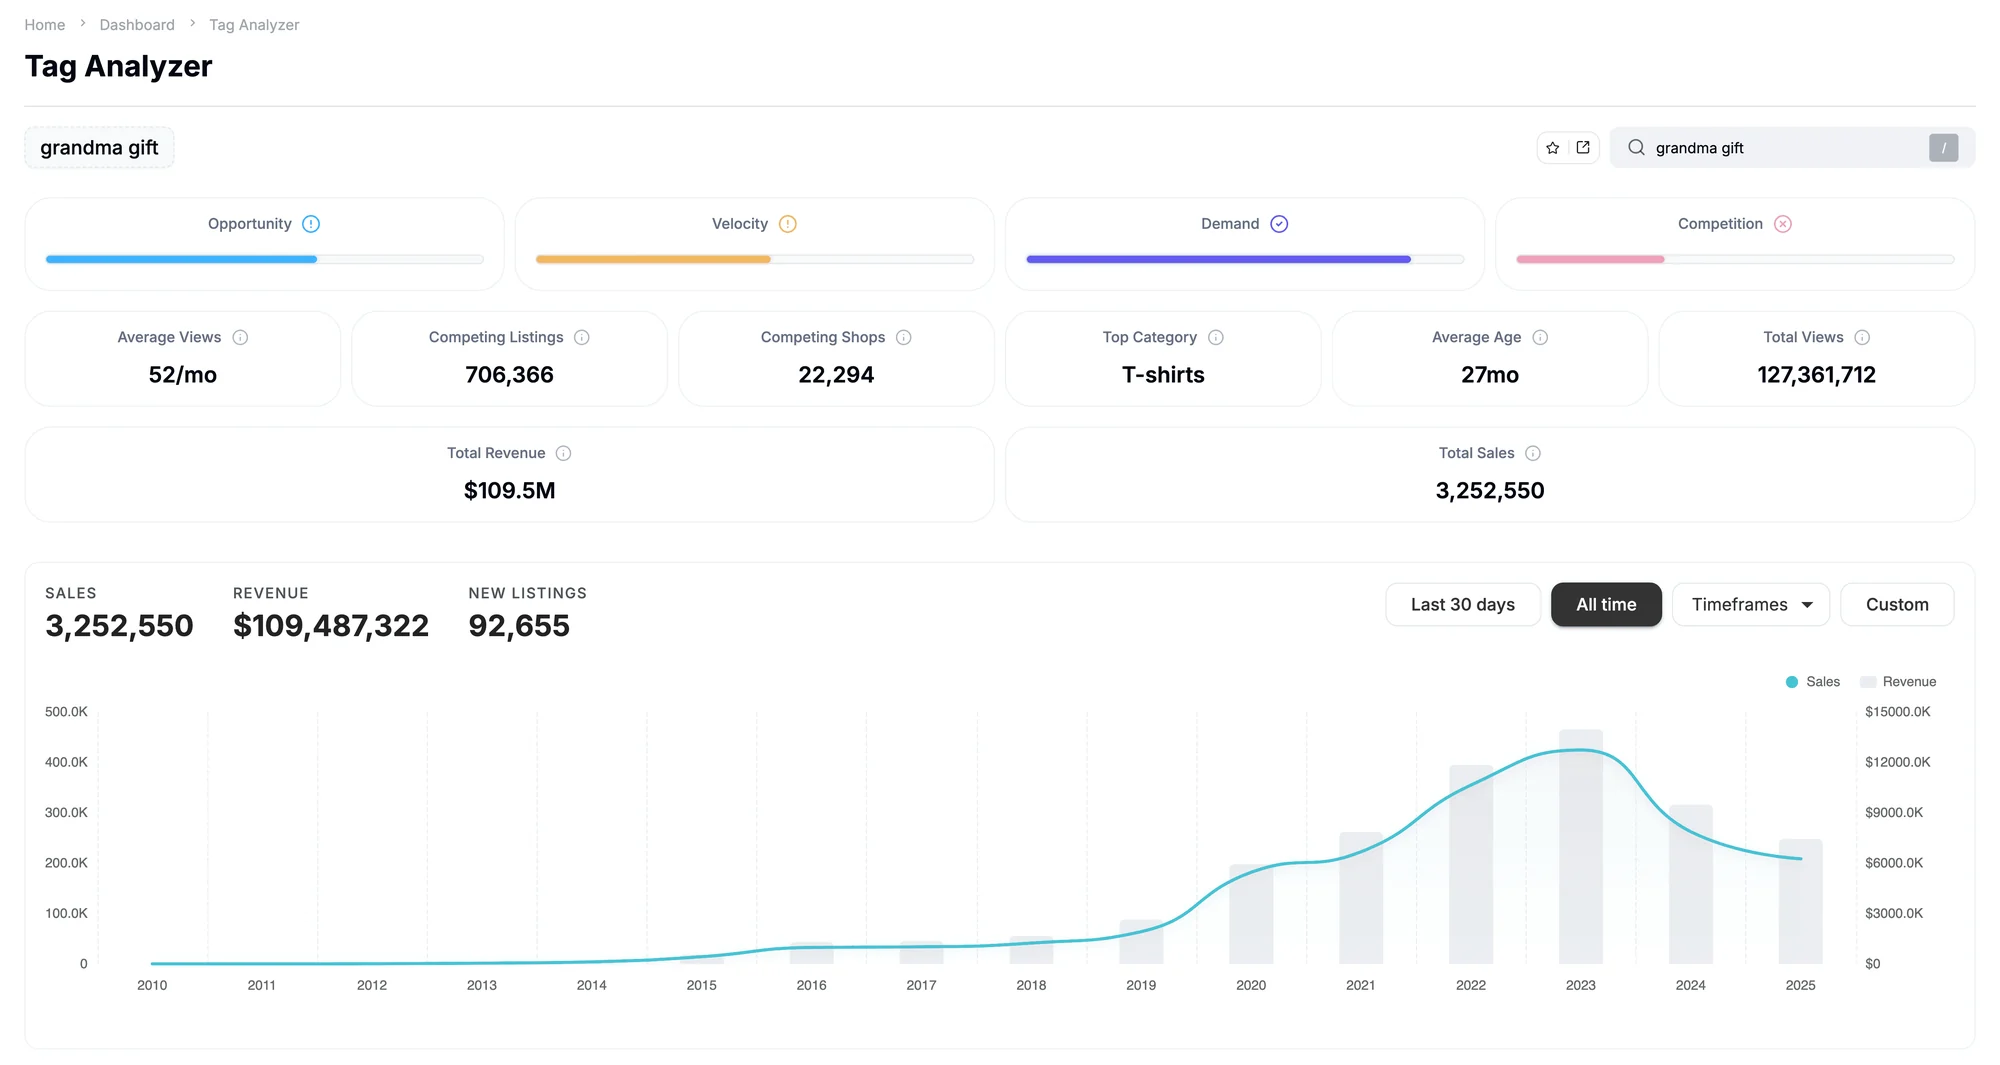Click the 2020 x-axis label
This screenshot has height=1065, width=2000.
click(1251, 986)
